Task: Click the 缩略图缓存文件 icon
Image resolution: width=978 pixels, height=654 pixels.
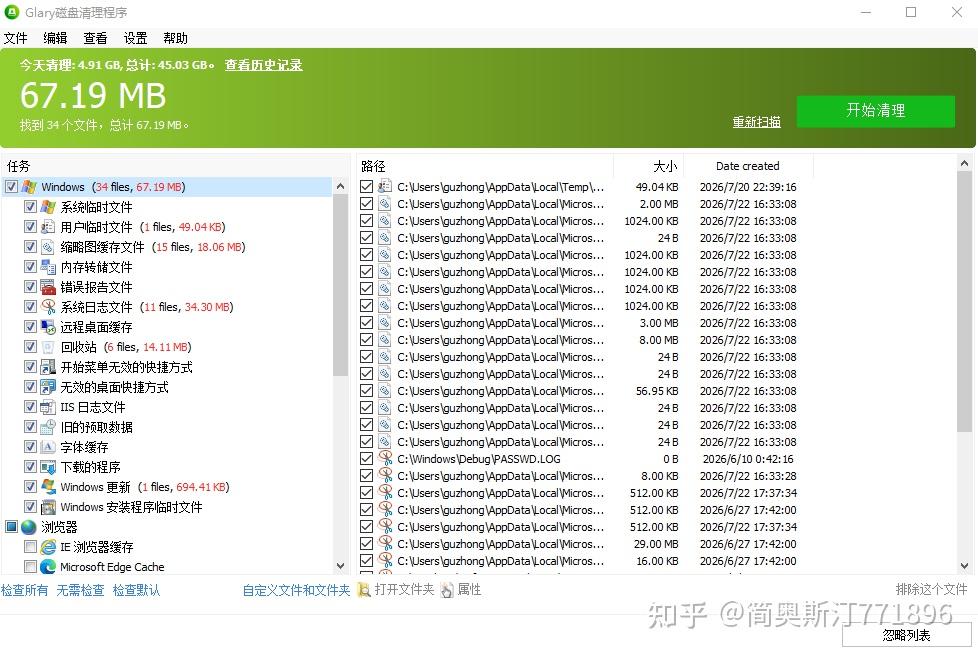Action: coord(48,246)
